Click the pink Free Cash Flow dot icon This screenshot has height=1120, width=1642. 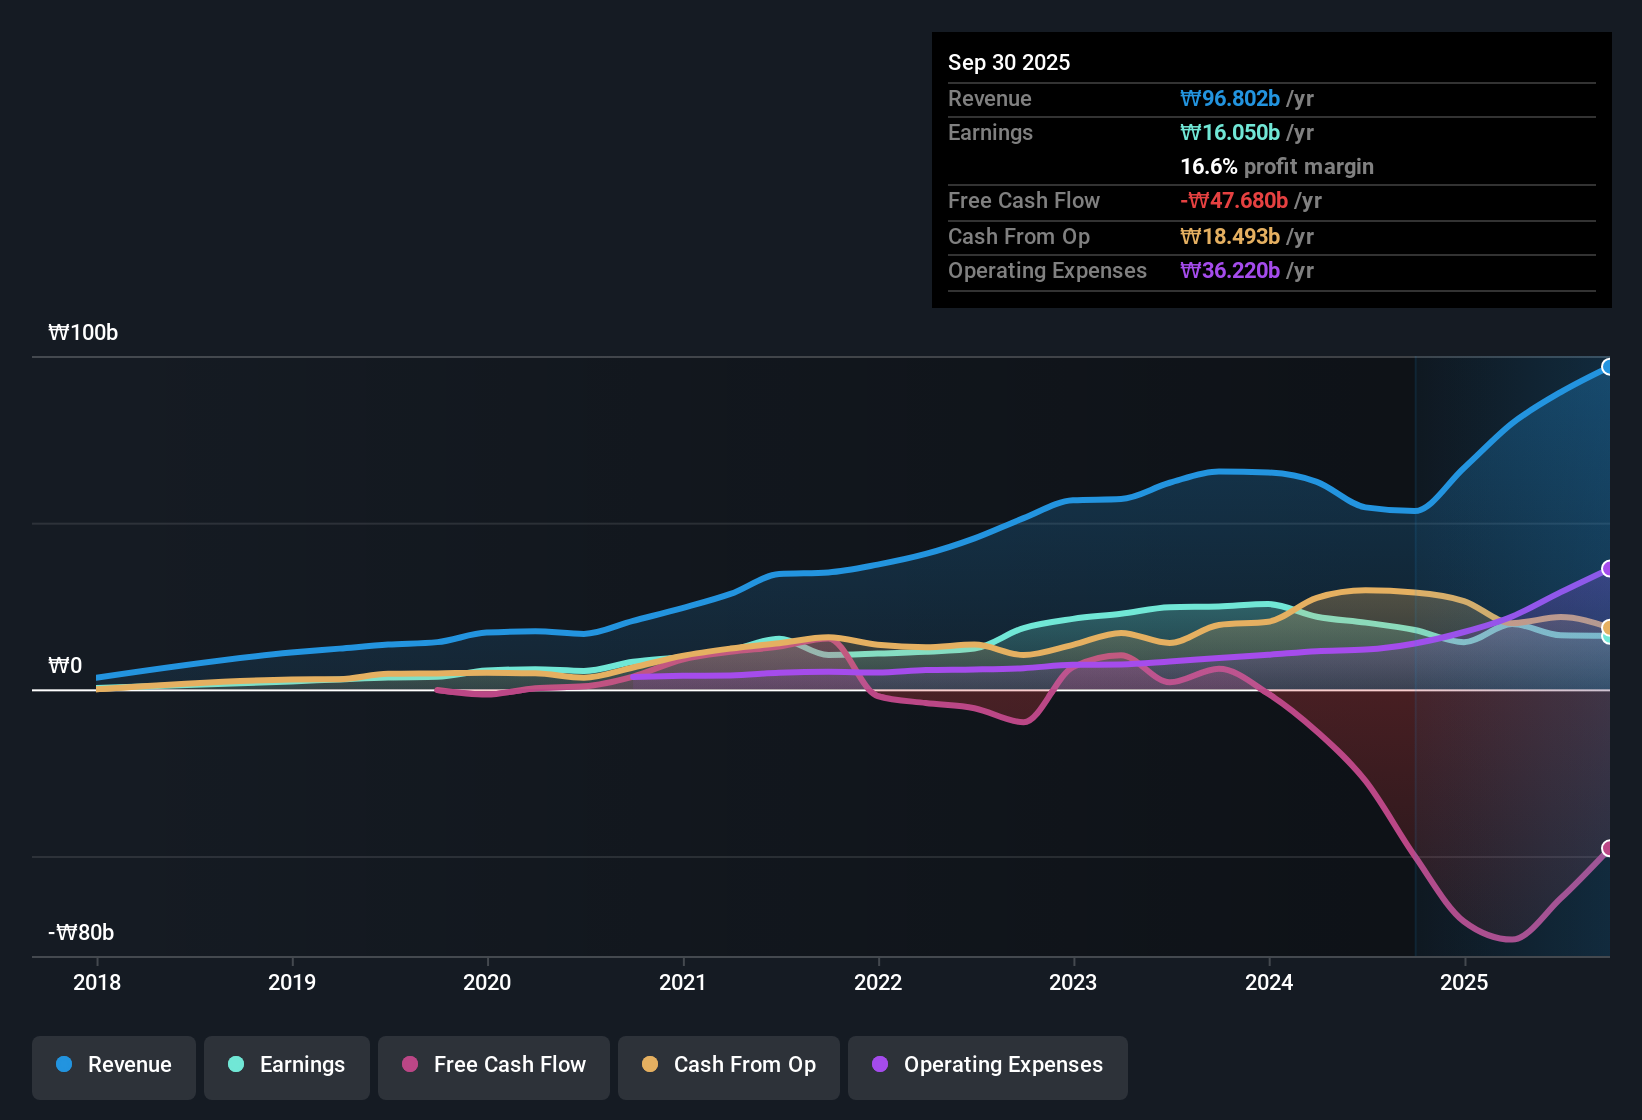pyautogui.click(x=408, y=1065)
